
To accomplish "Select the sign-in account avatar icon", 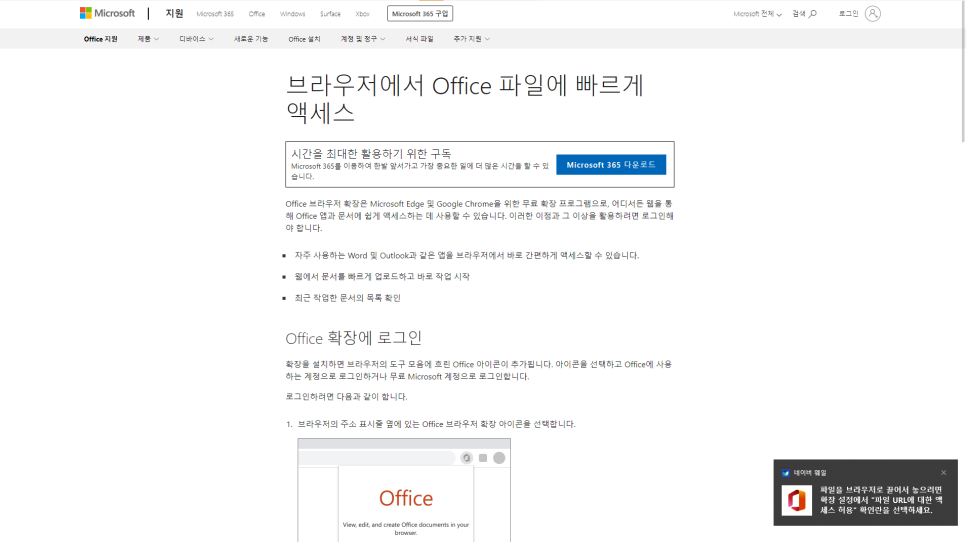I will tap(872, 14).
